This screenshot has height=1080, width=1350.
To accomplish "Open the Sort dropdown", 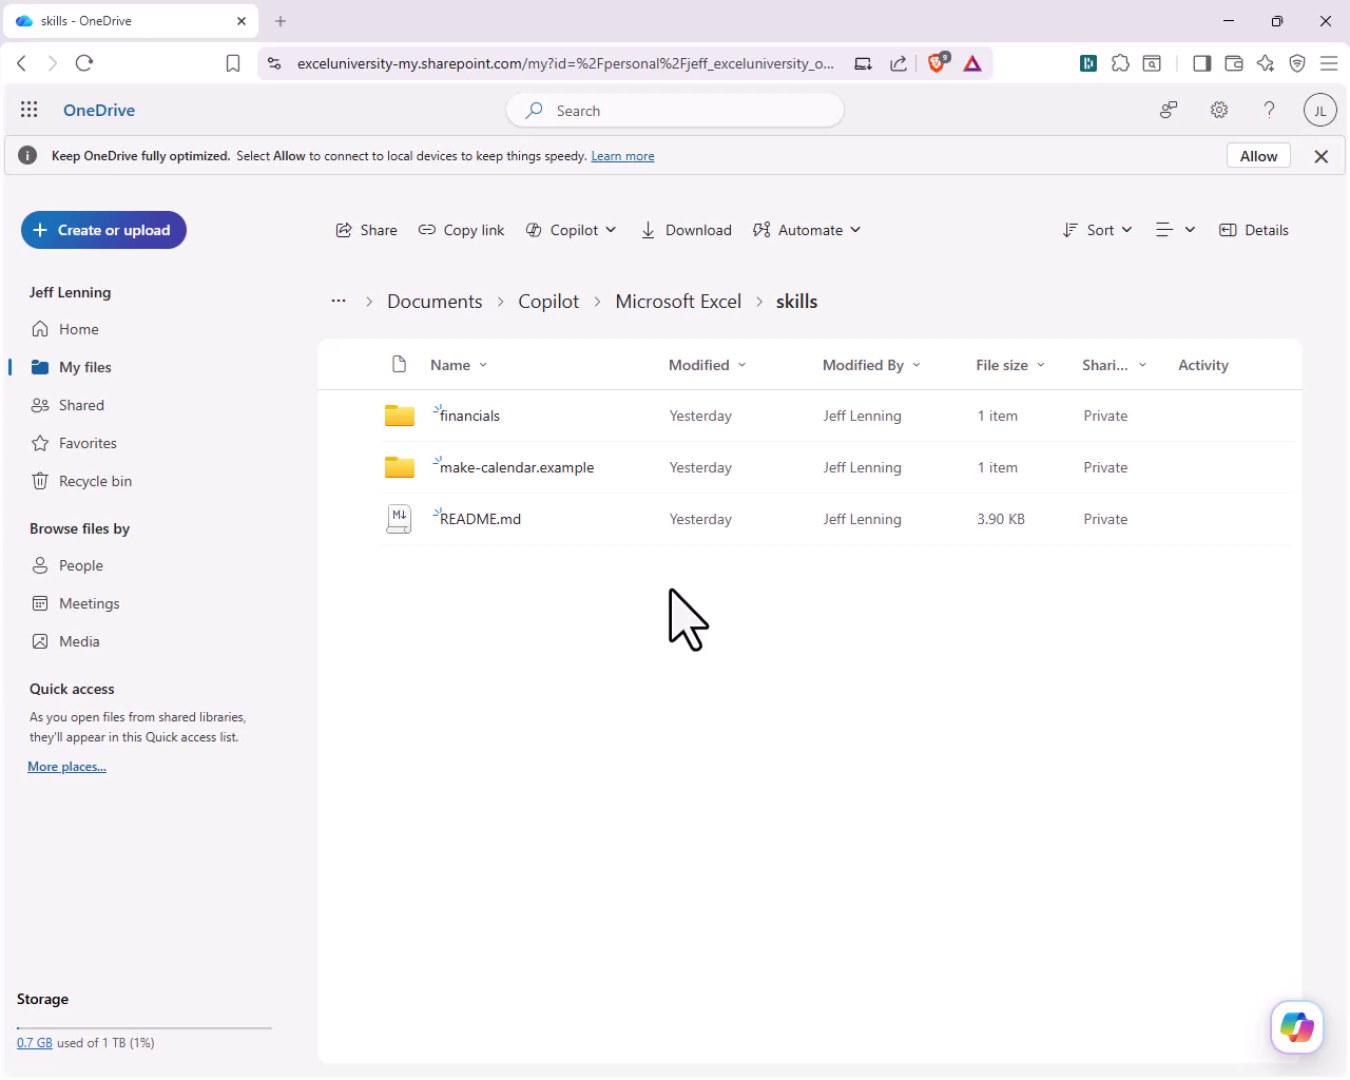I will pos(1097,230).
